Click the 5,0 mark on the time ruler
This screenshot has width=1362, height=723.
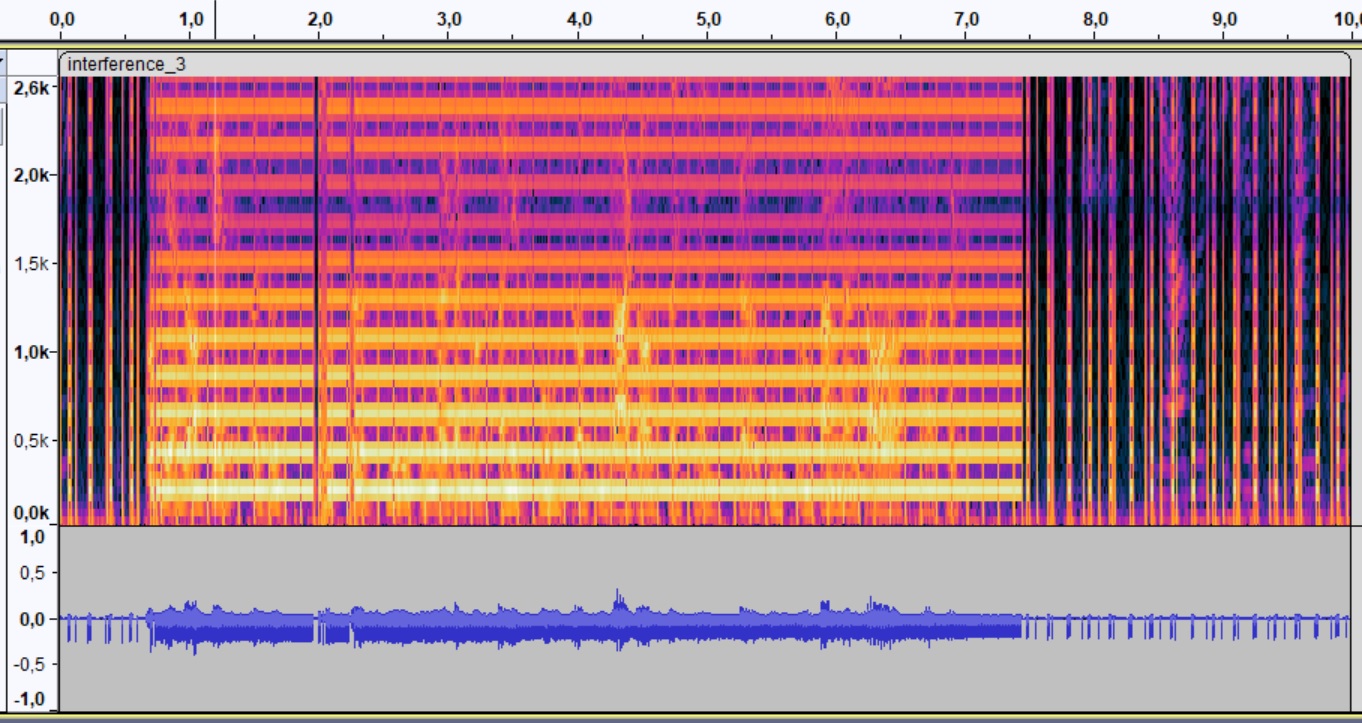[708, 19]
